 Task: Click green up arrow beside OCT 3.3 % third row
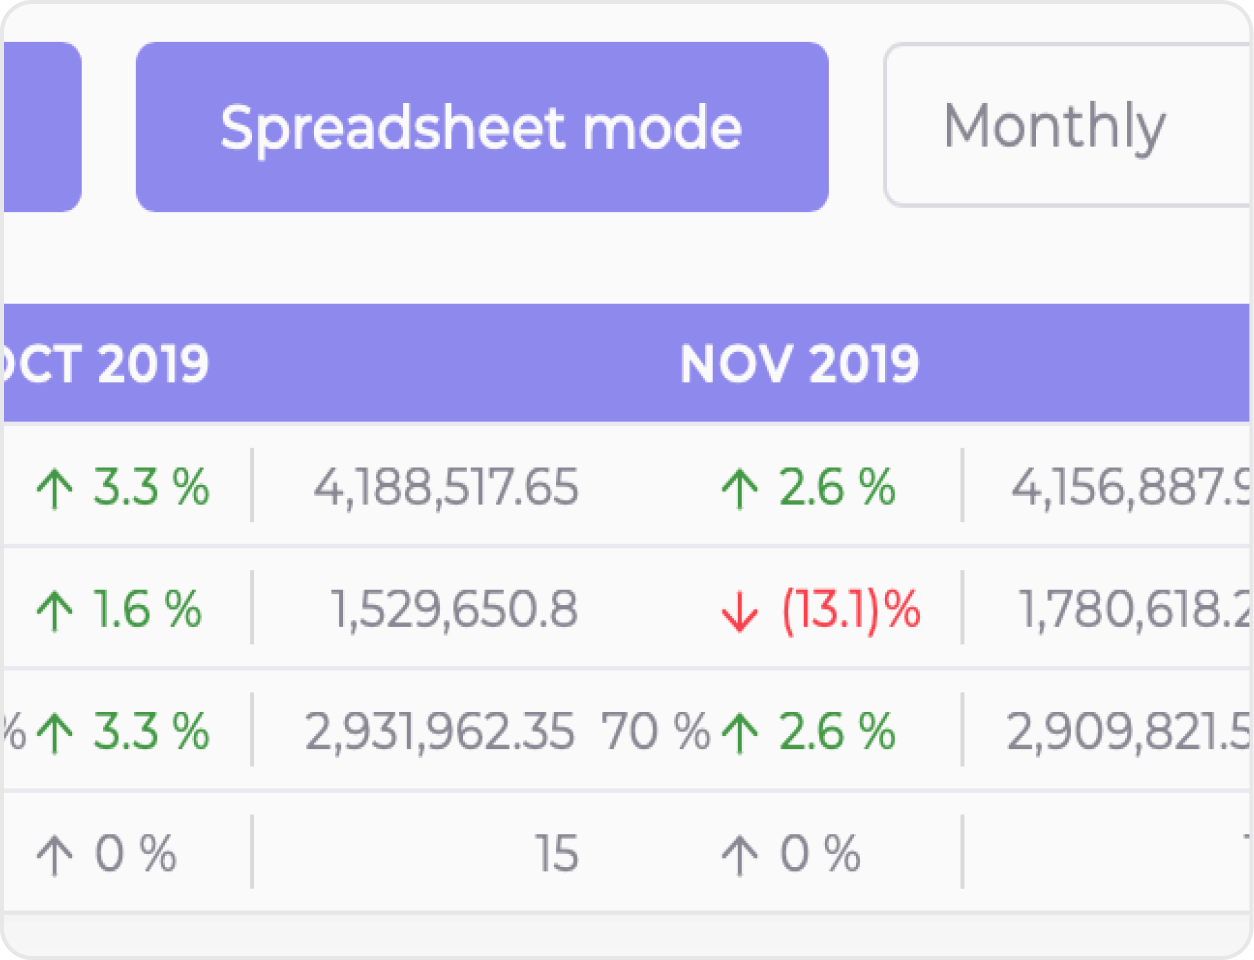(x=54, y=733)
